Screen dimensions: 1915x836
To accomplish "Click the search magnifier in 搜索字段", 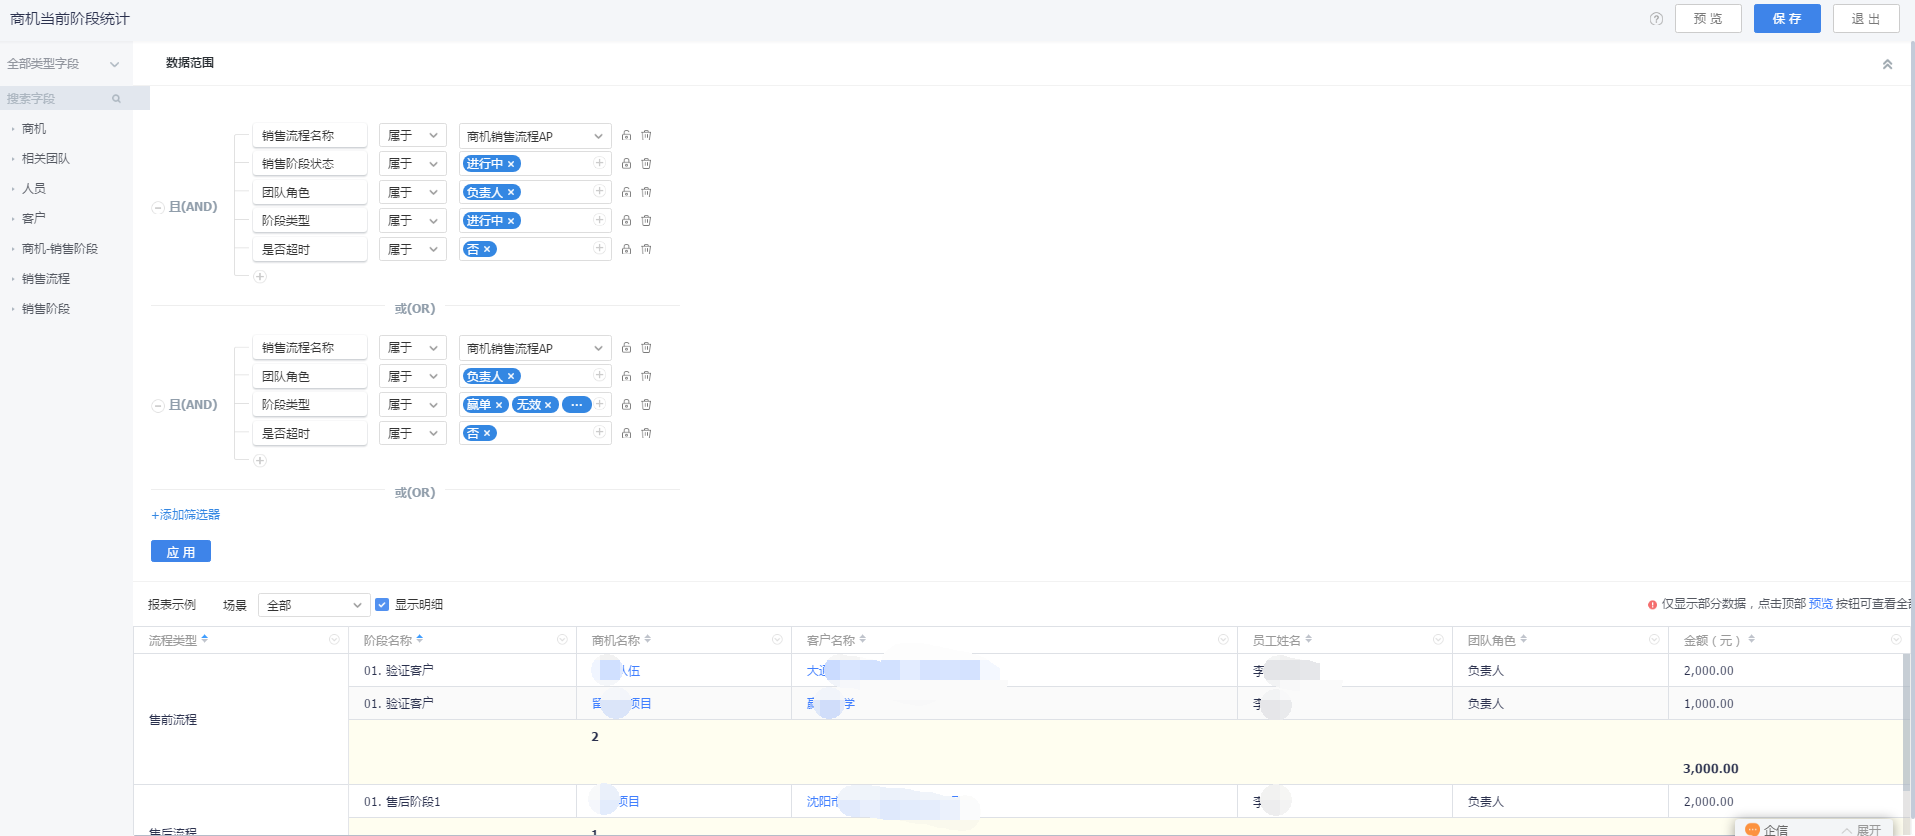I will (x=116, y=98).
